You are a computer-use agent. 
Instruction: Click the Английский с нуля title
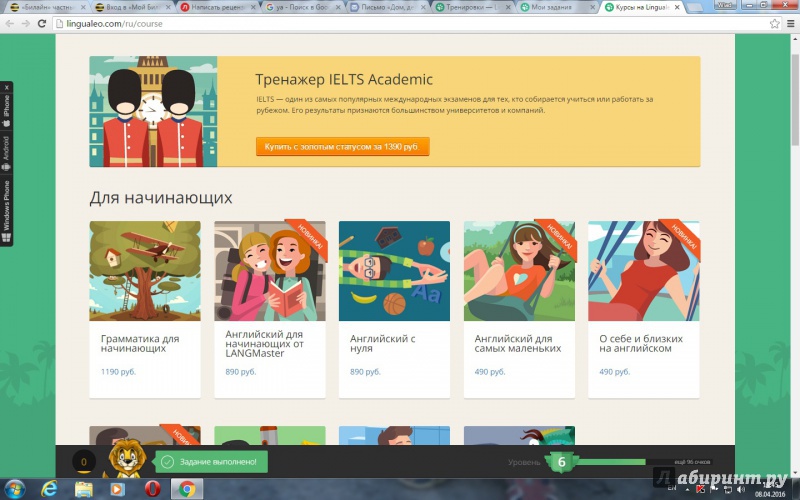[383, 343]
